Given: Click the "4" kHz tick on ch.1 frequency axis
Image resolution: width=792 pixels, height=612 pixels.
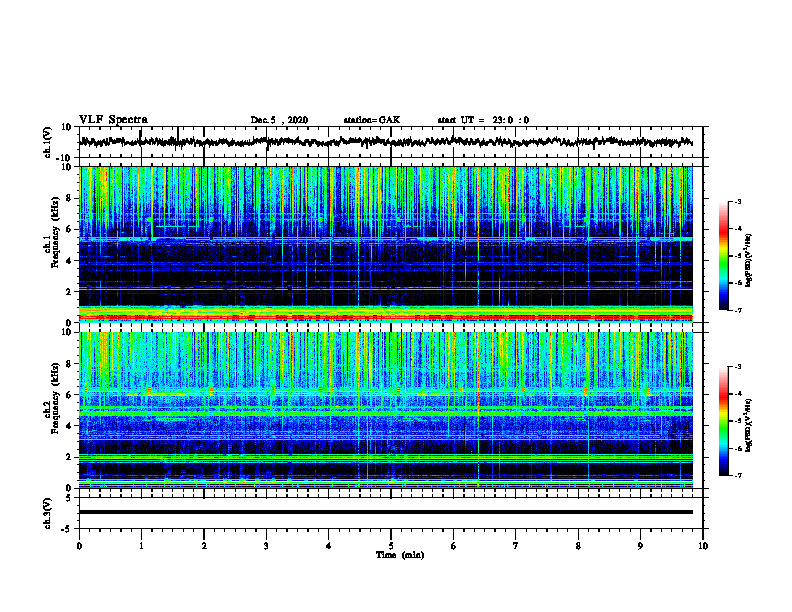Looking at the screenshot, I should [71, 261].
